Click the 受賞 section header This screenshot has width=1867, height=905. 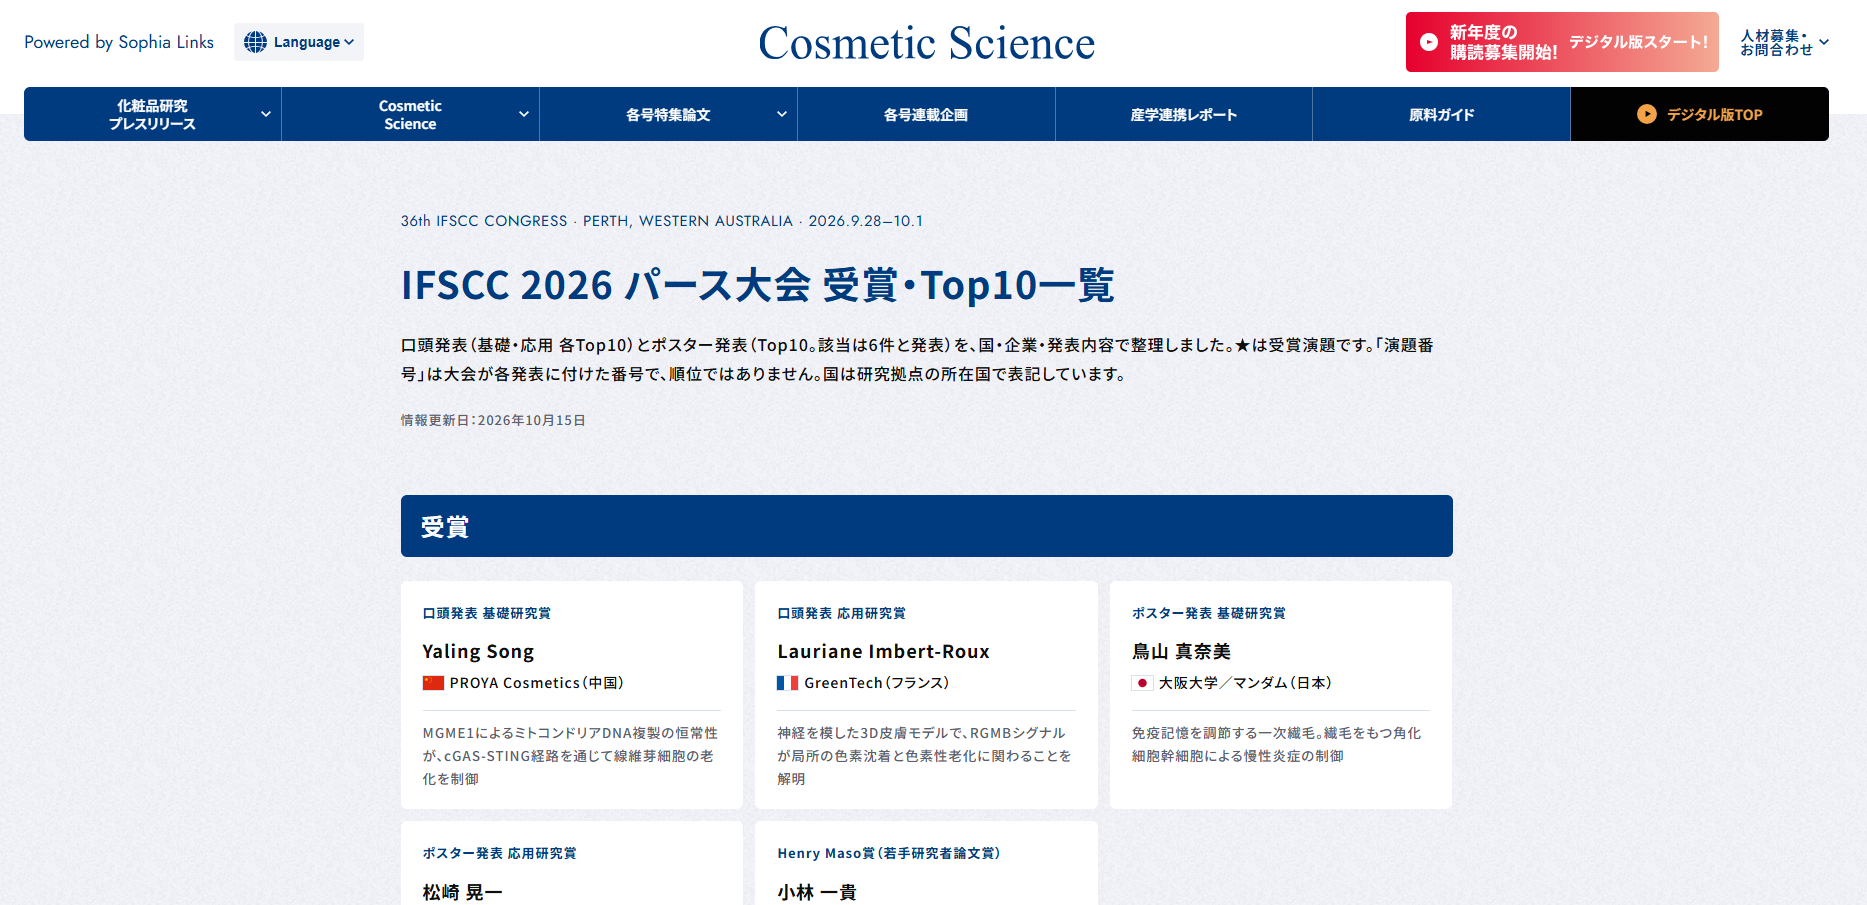[927, 526]
